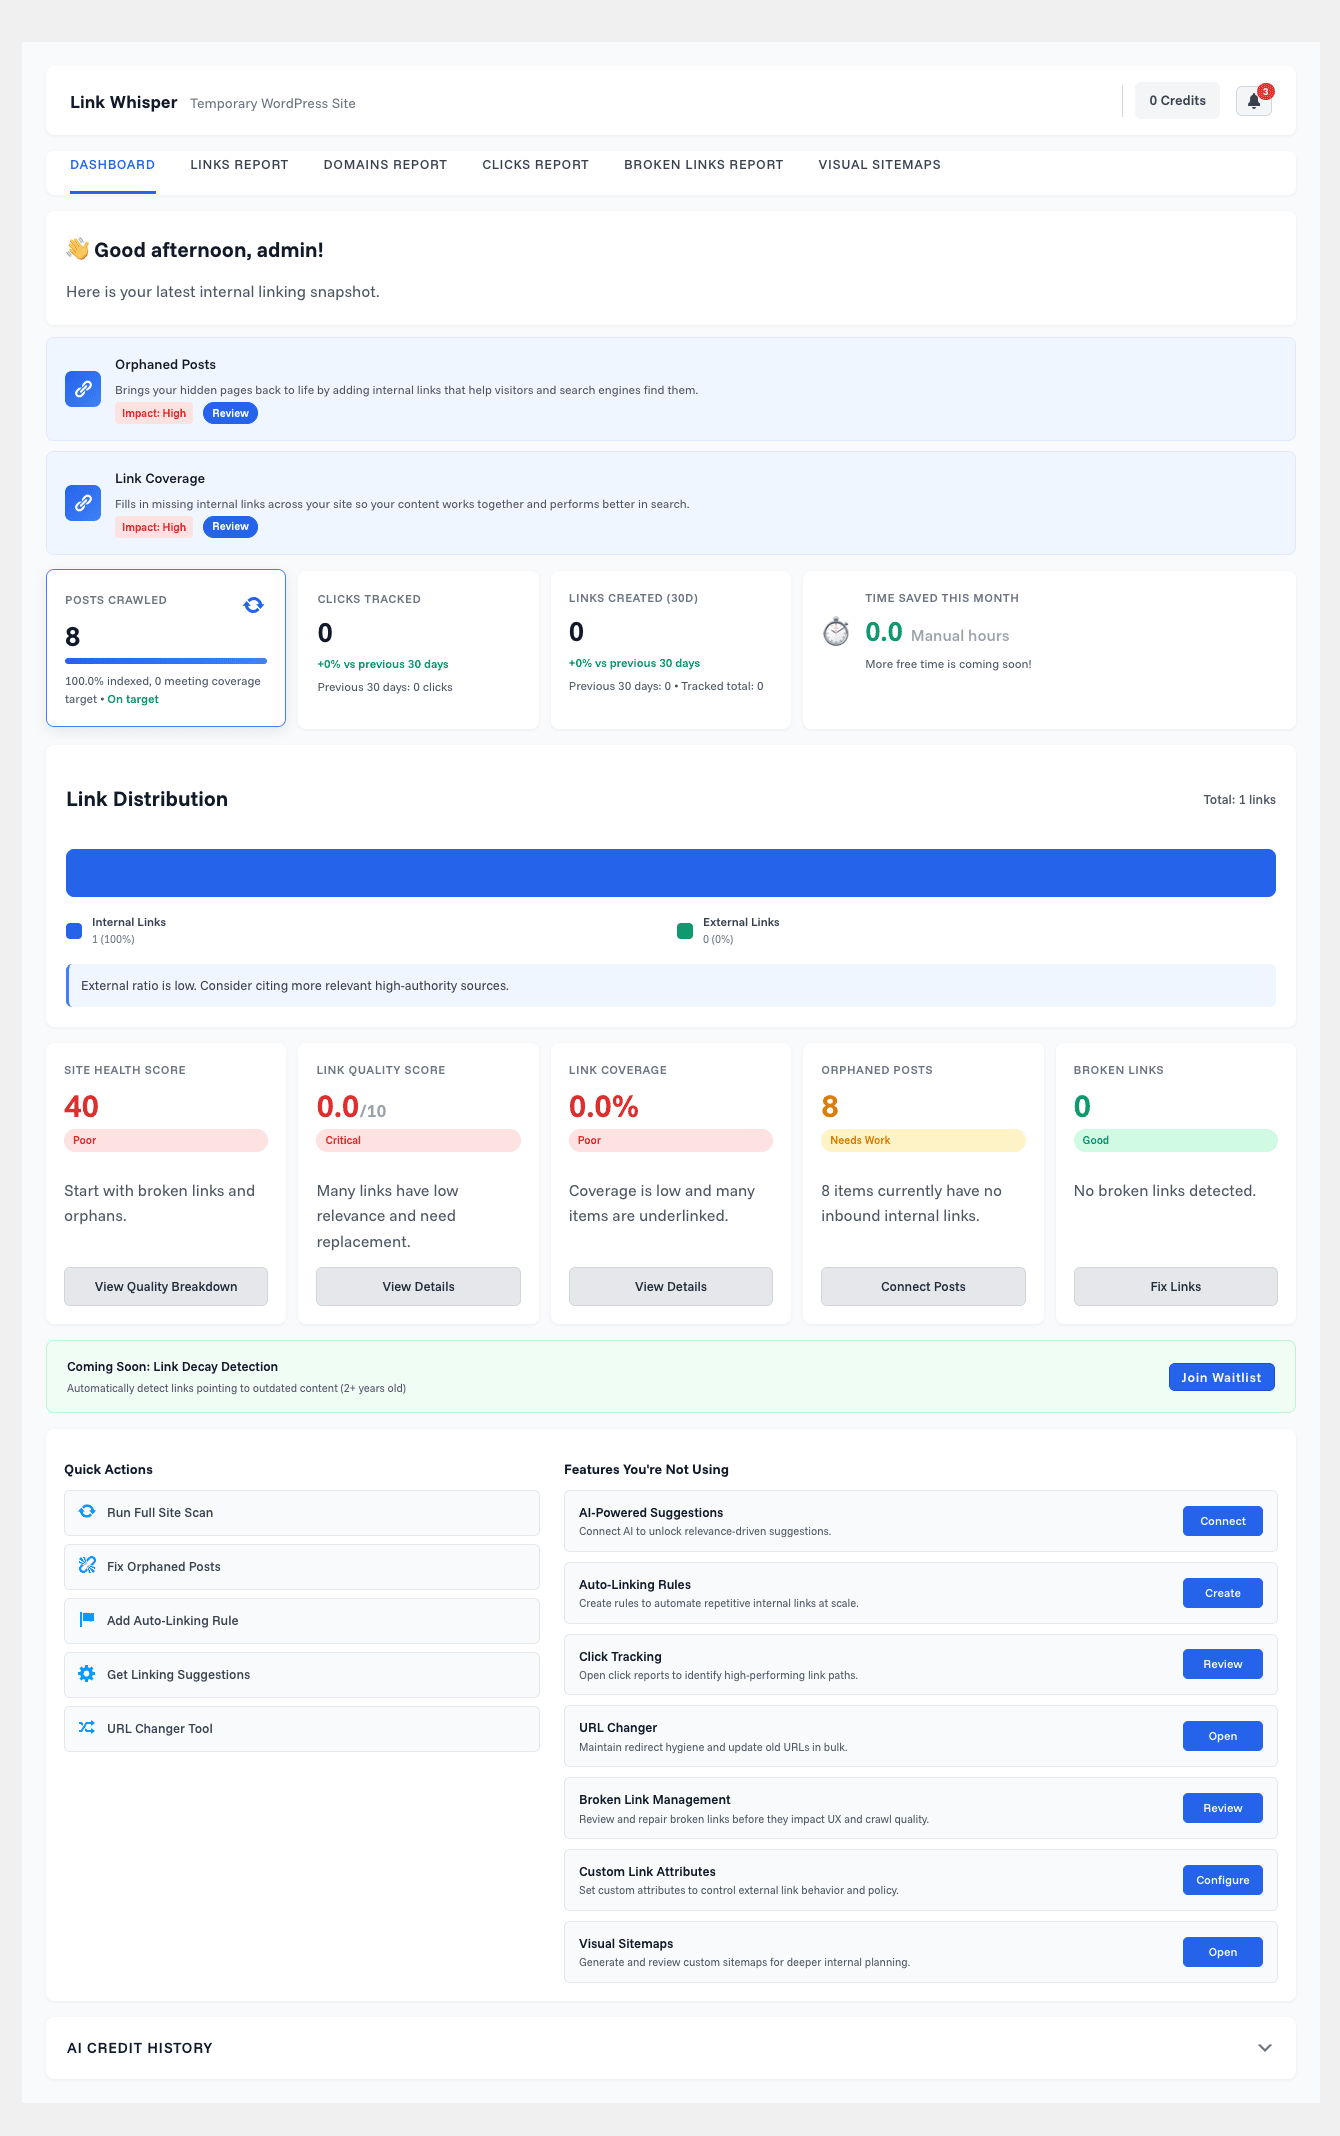Image resolution: width=1340 pixels, height=2136 pixels.
Task: Click the Link Coverage link icon
Action: tap(83, 503)
